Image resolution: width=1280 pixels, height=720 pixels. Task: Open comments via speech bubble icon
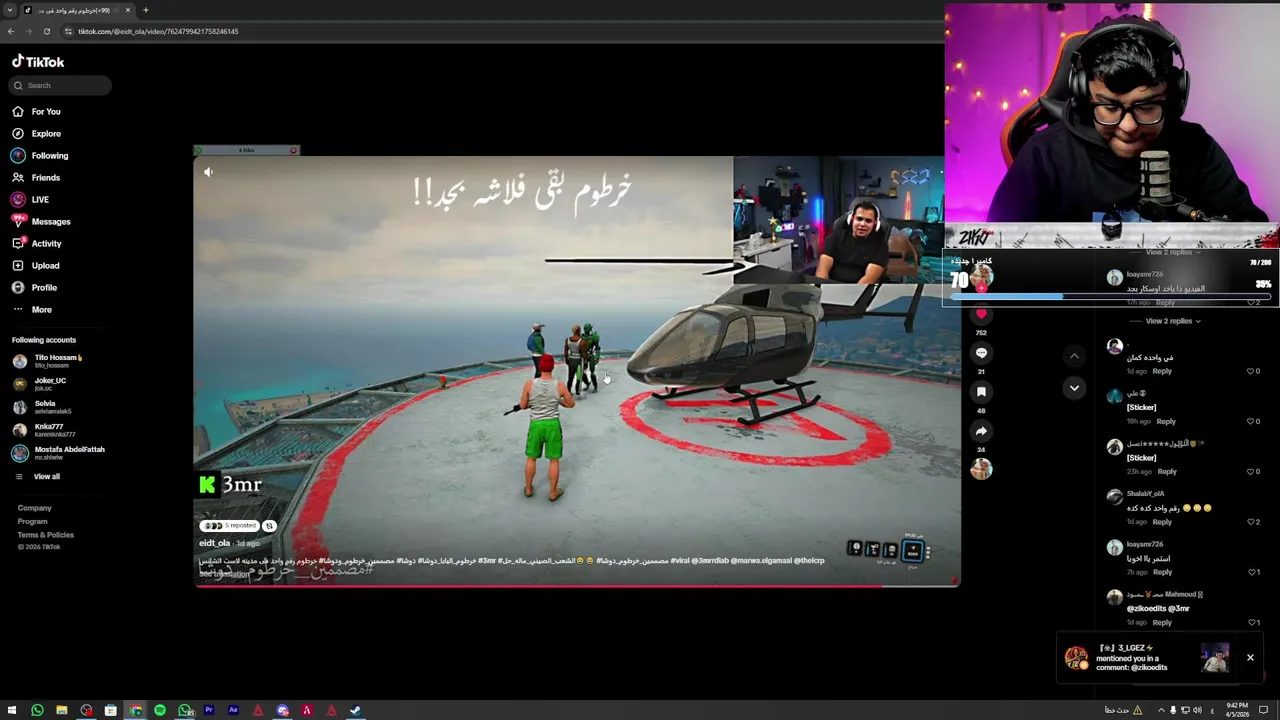[x=981, y=353]
